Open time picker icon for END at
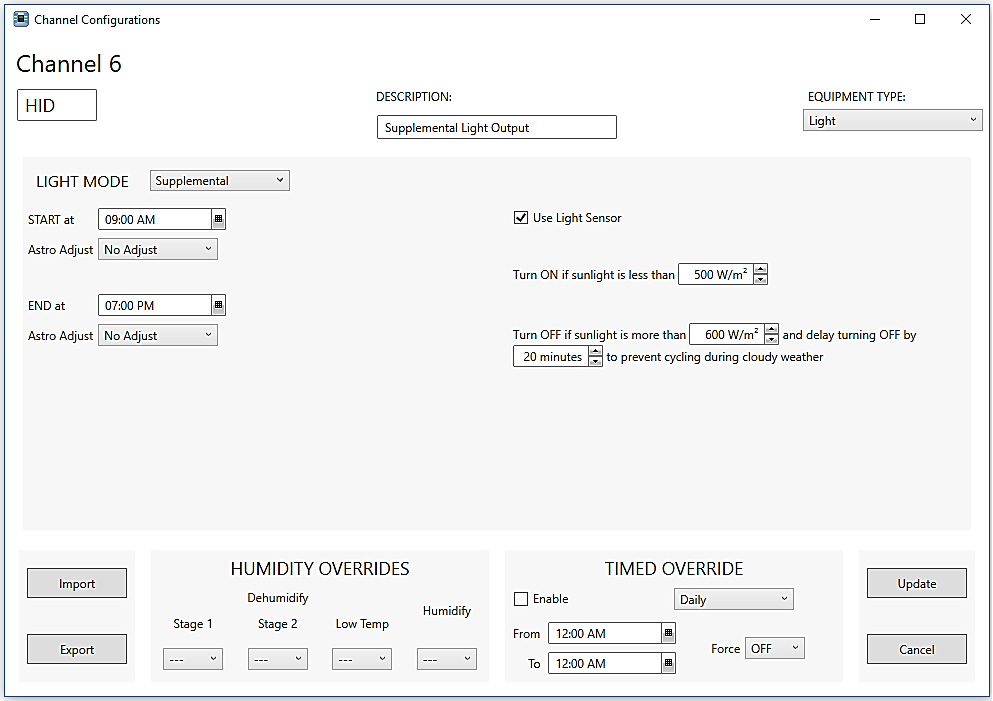 pyautogui.click(x=218, y=305)
